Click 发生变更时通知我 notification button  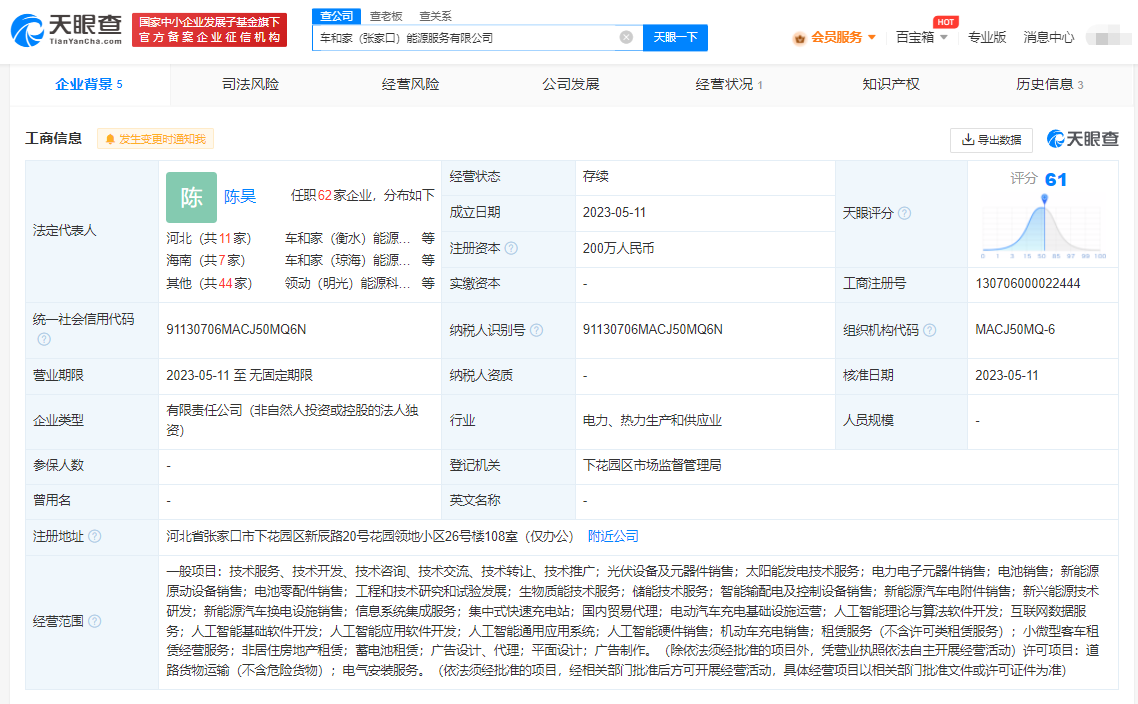coord(155,139)
